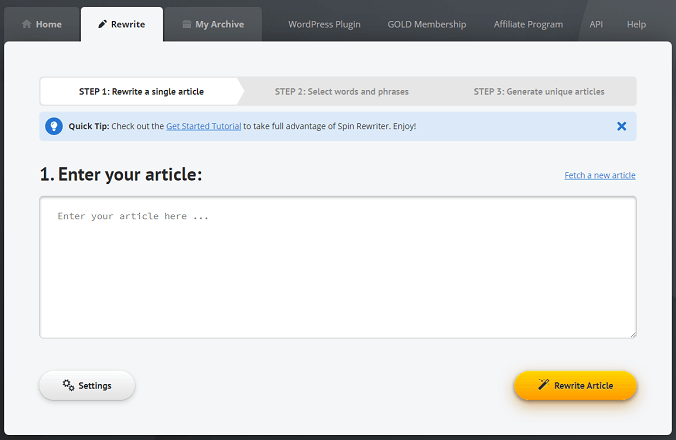The width and height of the screenshot is (676, 440).
Task: Go to the Home tab
Action: (x=42, y=24)
